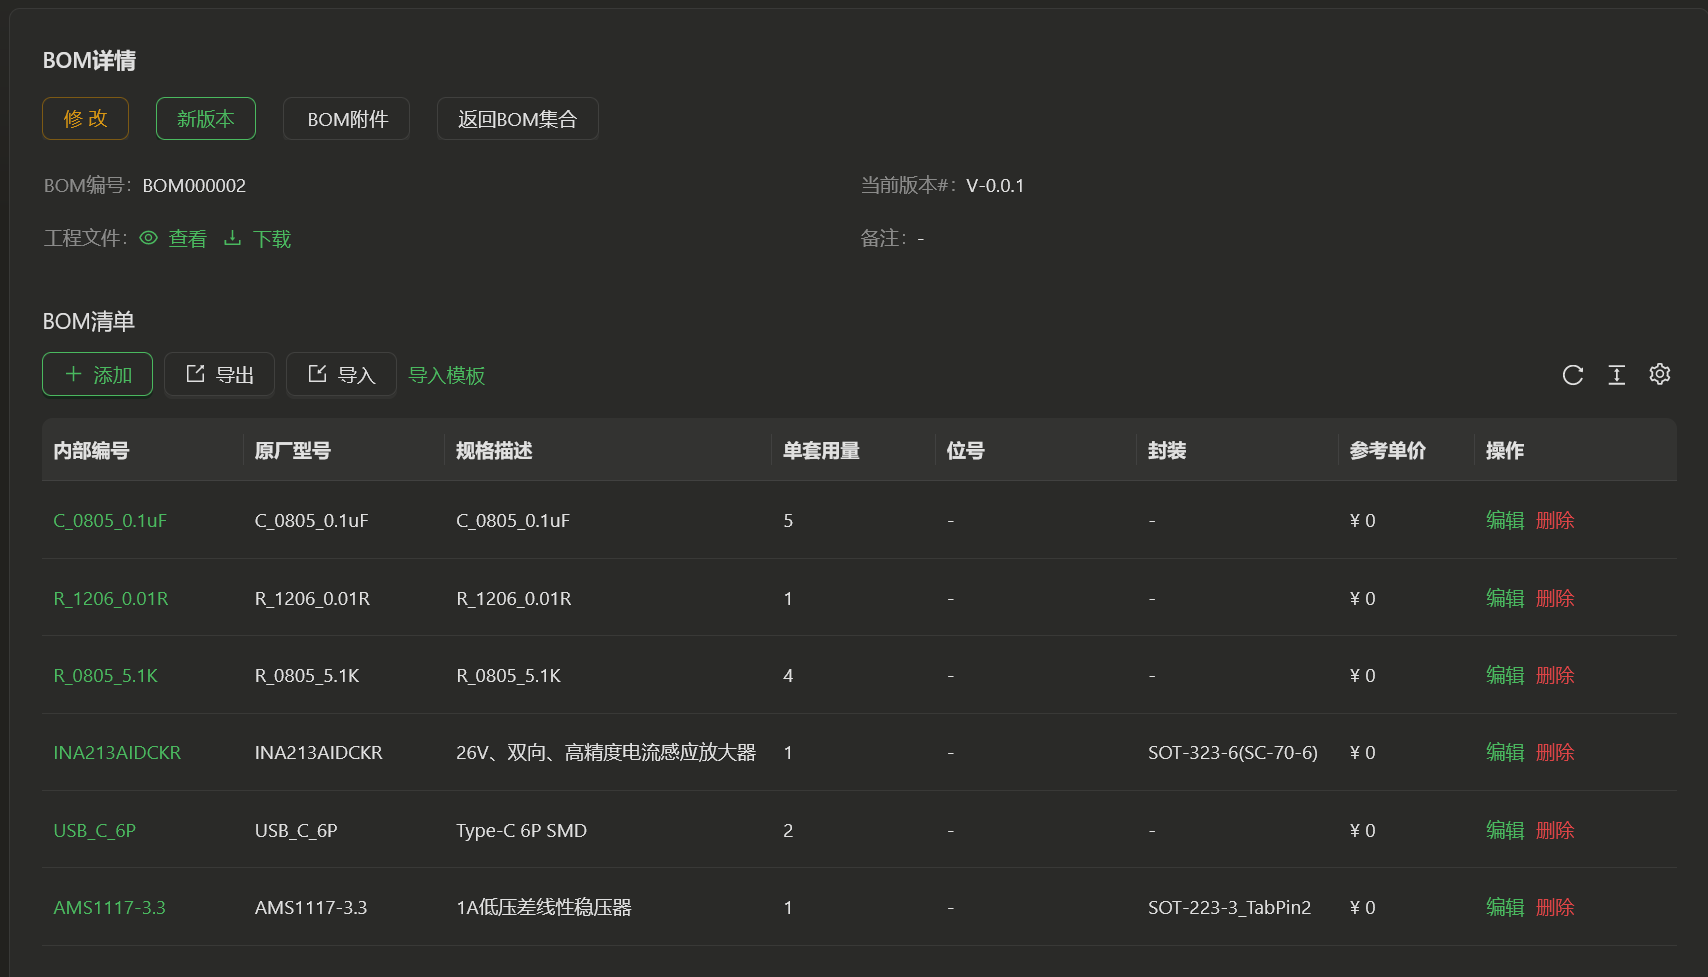Open internal part INA213AIDCKR link

click(x=117, y=752)
